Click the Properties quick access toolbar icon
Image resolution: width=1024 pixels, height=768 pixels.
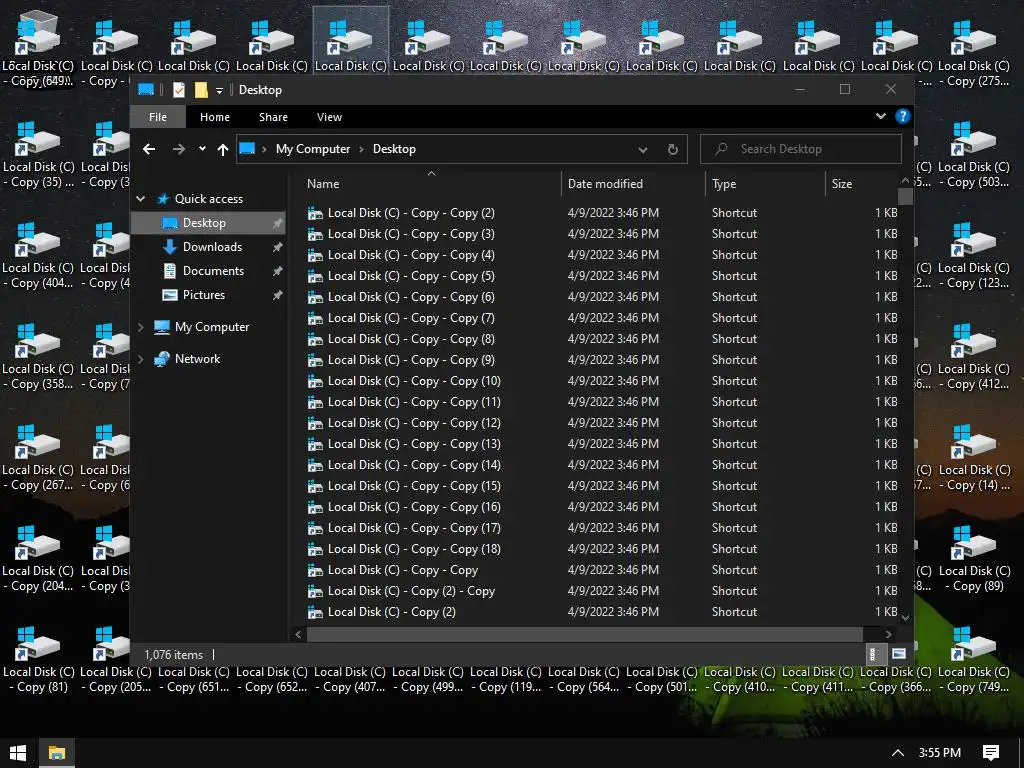[x=178, y=89]
